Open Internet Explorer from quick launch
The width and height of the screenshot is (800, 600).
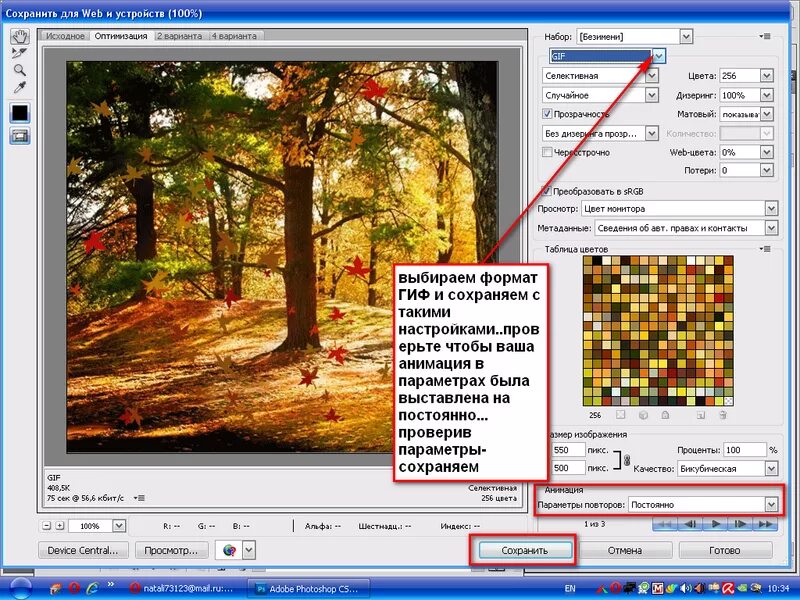tap(92, 588)
